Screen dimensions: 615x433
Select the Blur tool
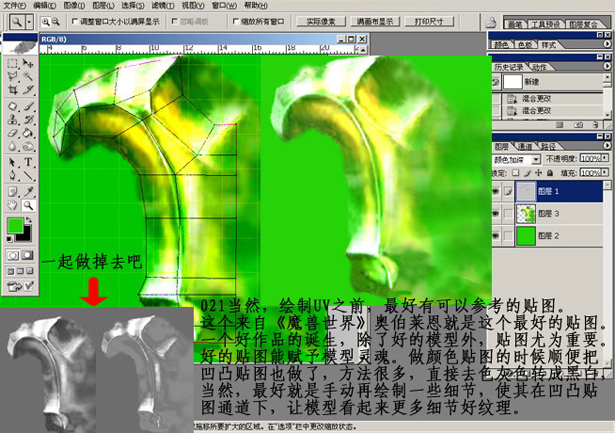(x=13, y=146)
